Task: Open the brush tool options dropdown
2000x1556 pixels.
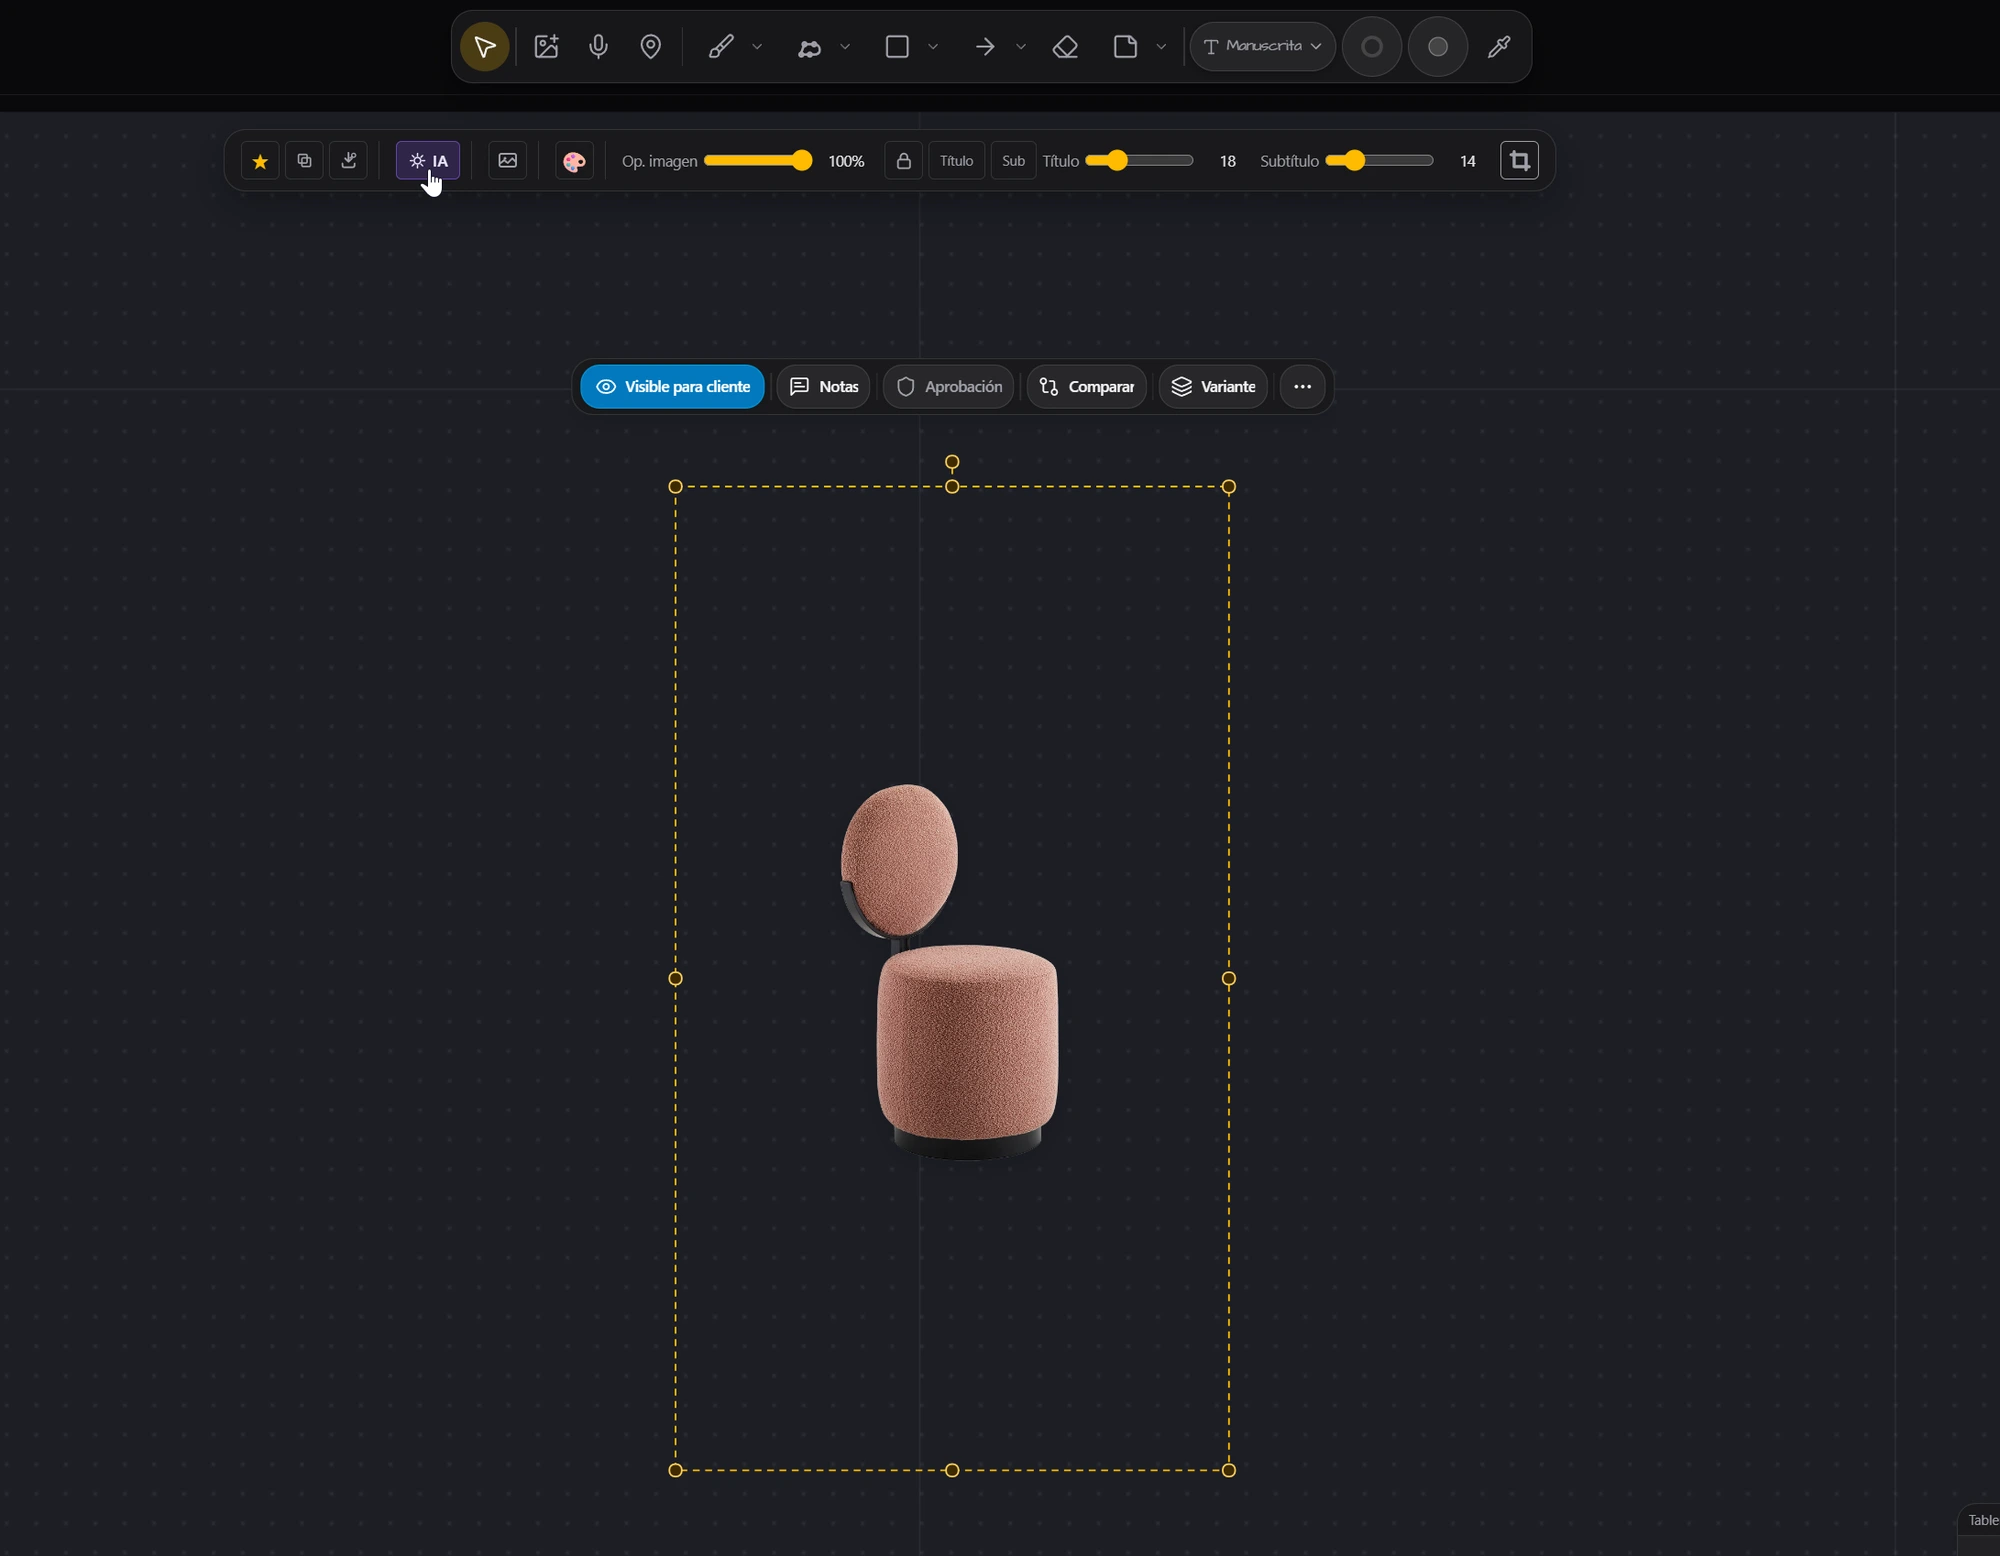Action: pyautogui.click(x=757, y=47)
